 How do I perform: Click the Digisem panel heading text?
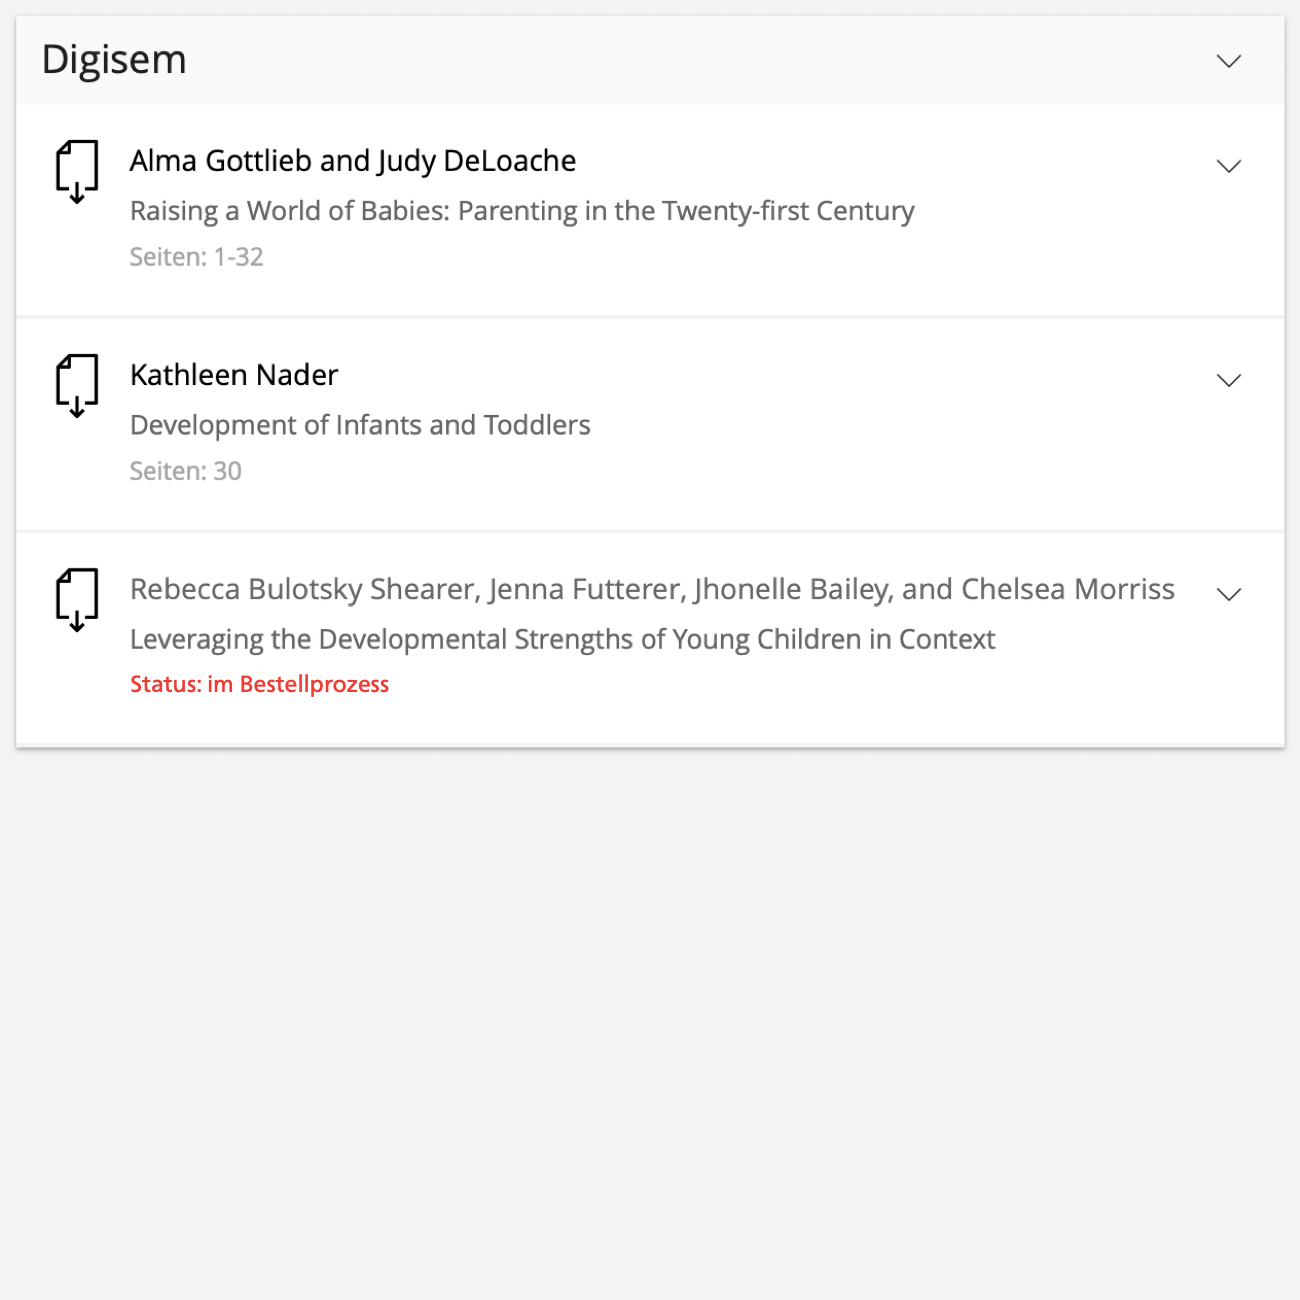coord(114,60)
